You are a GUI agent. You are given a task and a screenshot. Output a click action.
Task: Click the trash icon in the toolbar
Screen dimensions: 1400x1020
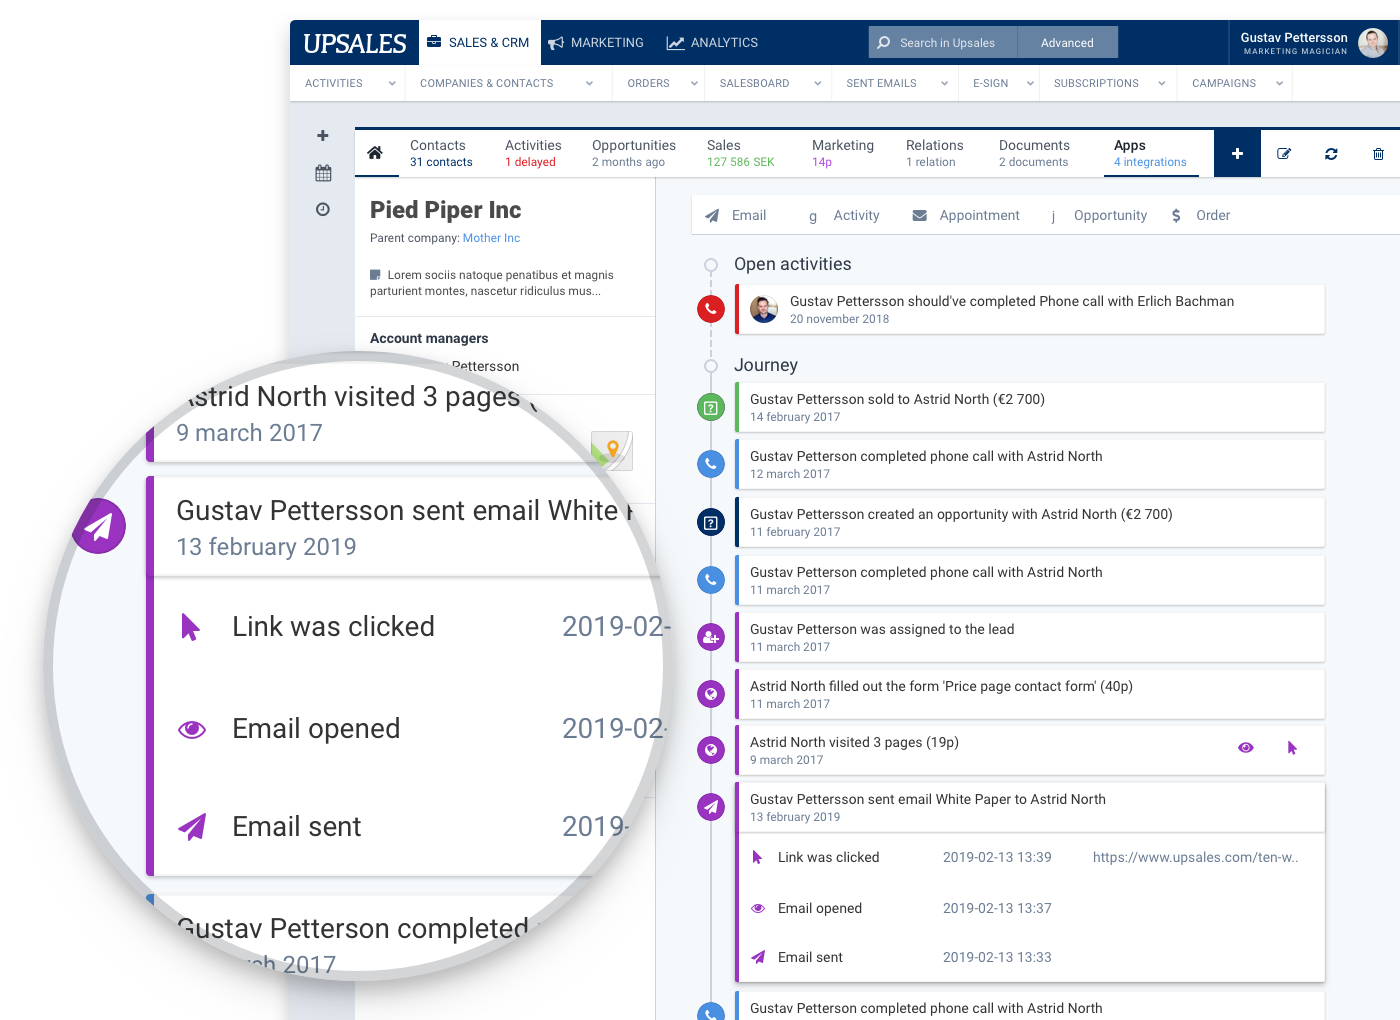[x=1378, y=153]
